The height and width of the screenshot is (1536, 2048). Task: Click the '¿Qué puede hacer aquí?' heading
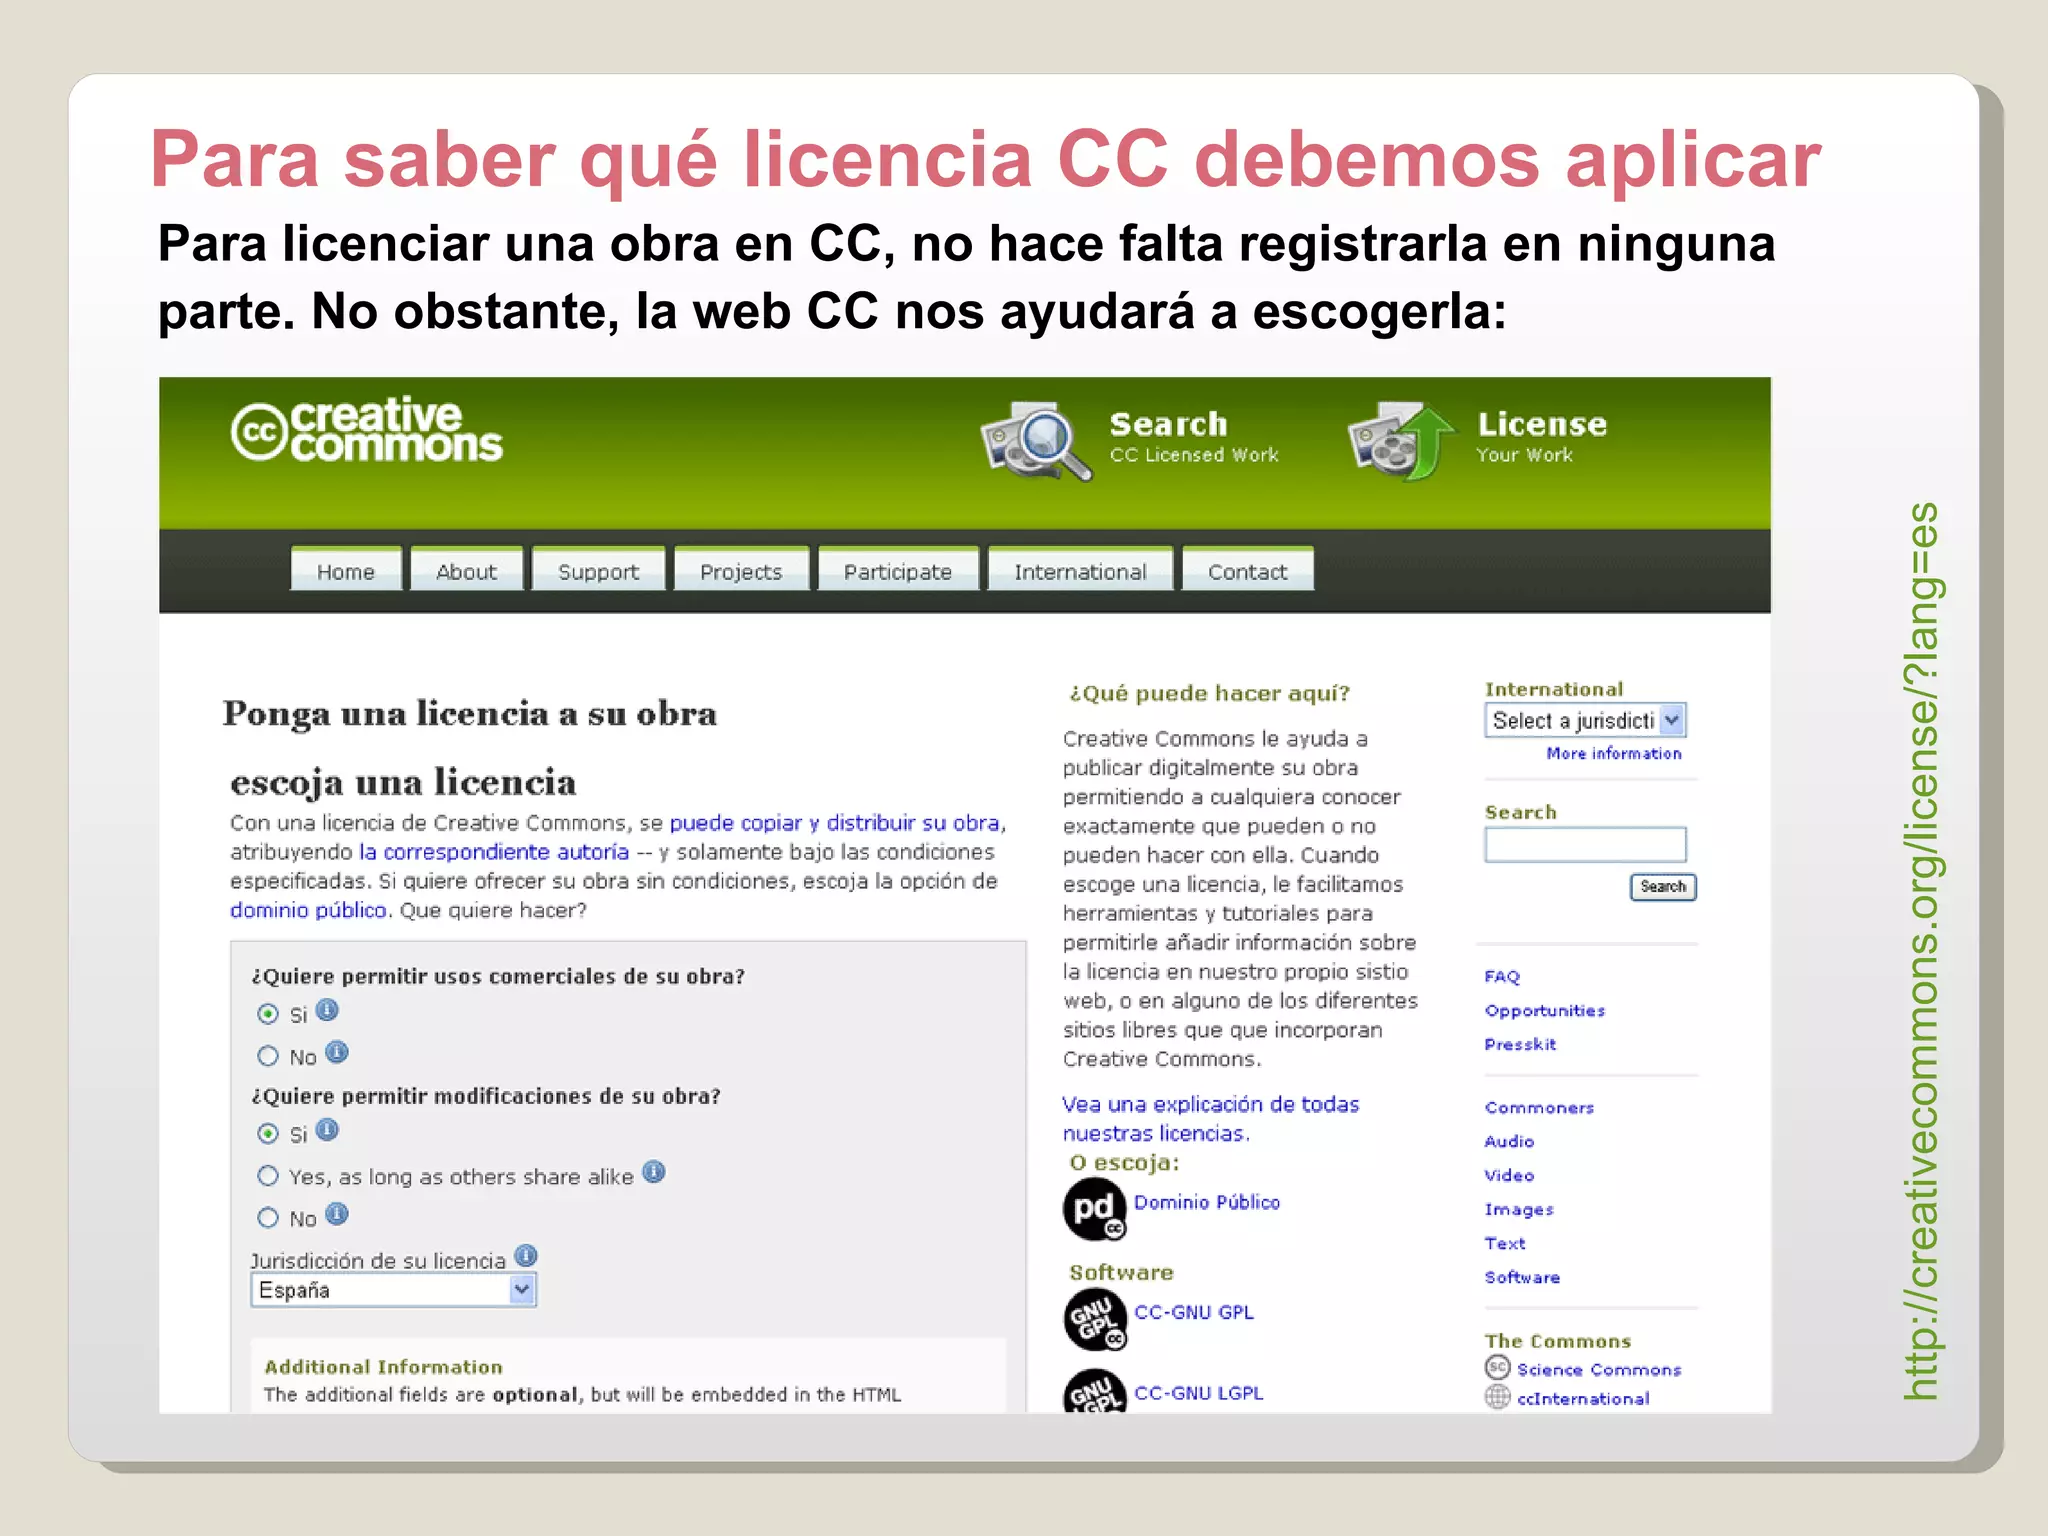[1209, 693]
